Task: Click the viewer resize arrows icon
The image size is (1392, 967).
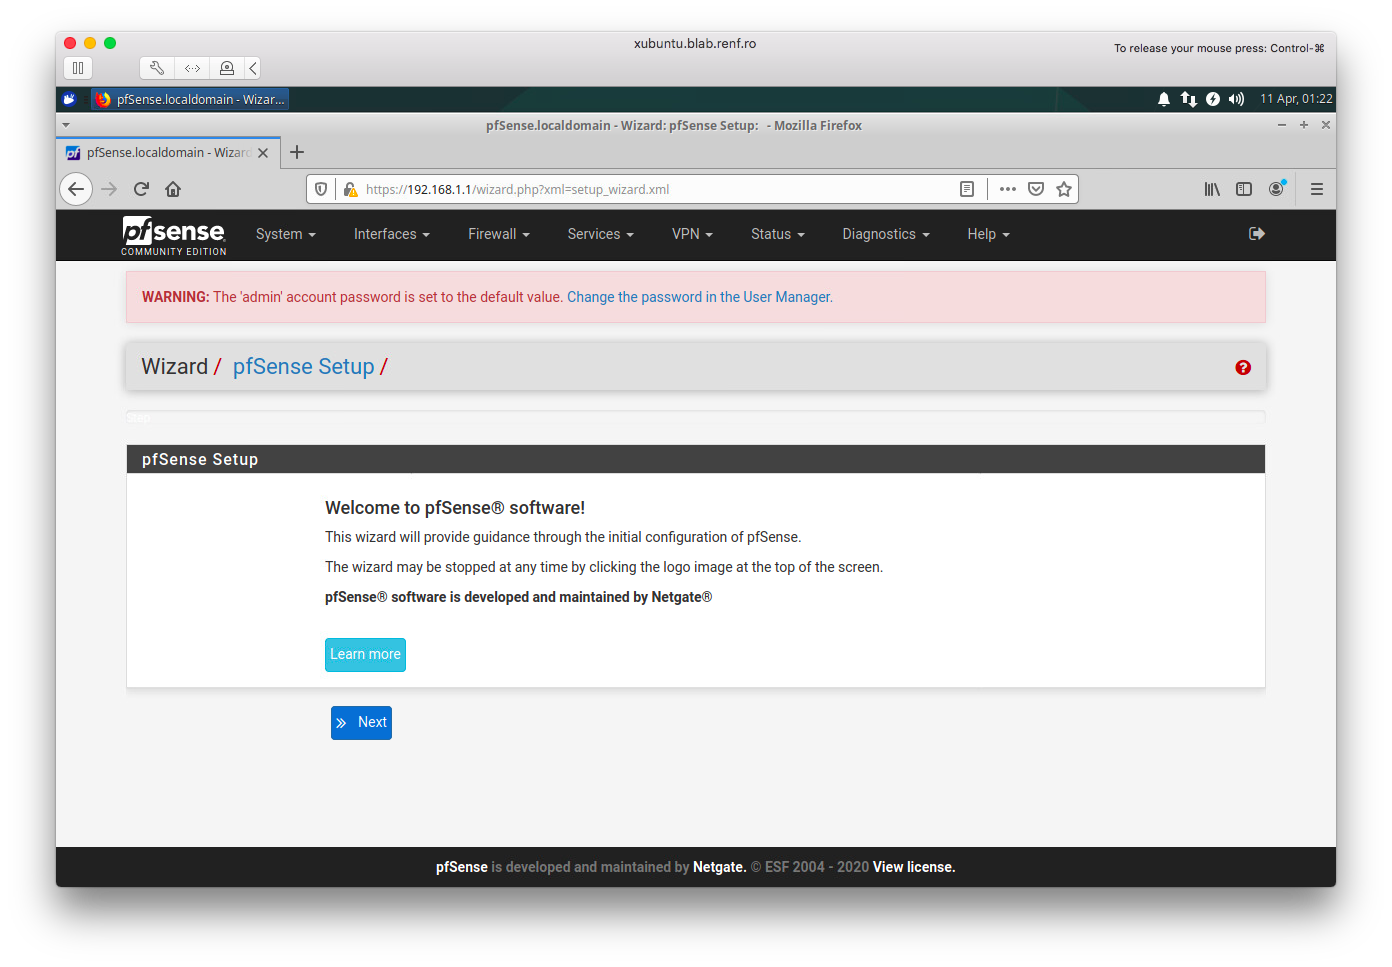Action: [x=192, y=68]
